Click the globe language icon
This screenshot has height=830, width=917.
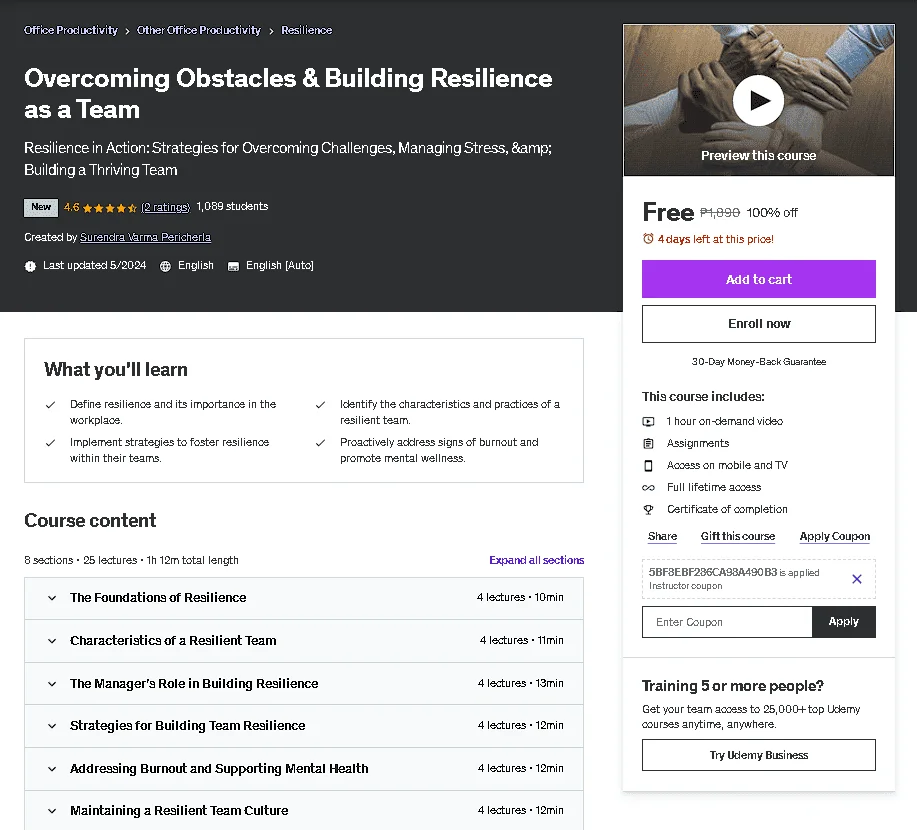pos(166,266)
